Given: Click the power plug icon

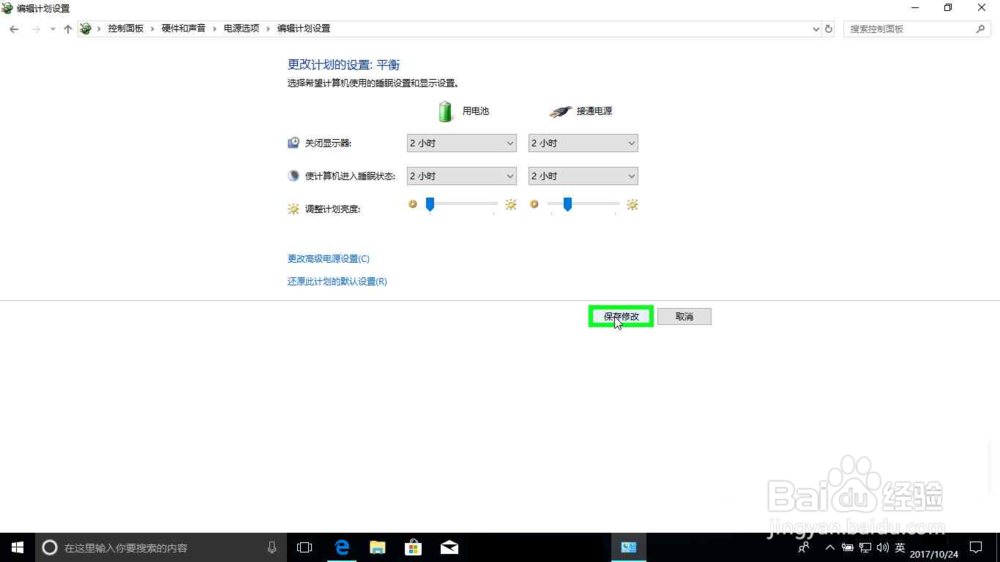Looking at the screenshot, I should point(560,112).
